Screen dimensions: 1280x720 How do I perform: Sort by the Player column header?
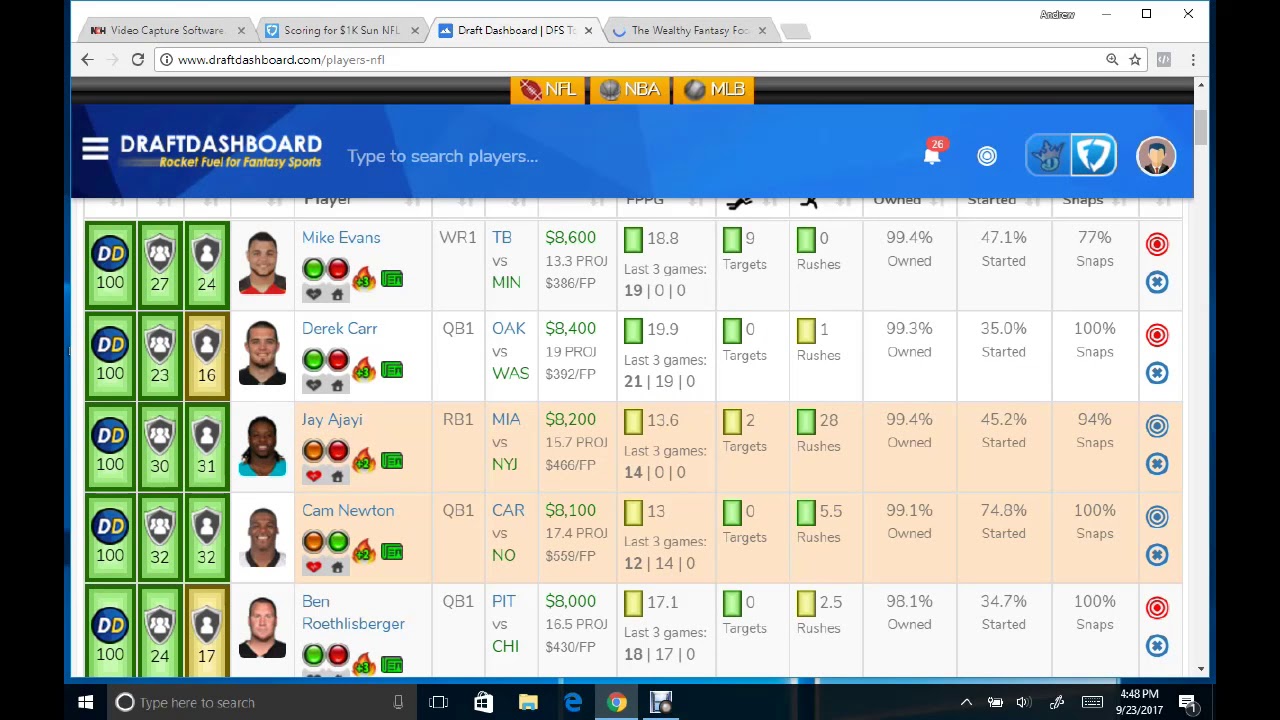(328, 201)
